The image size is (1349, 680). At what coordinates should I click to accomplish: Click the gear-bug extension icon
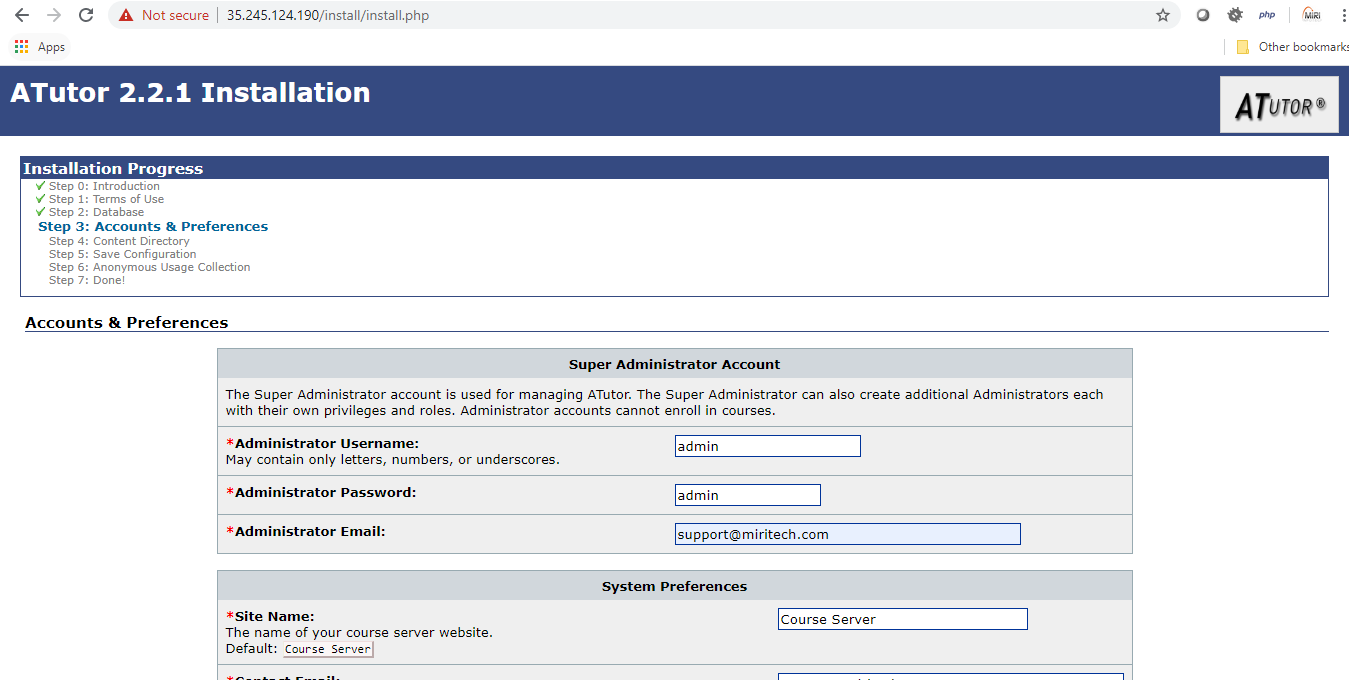click(1235, 15)
